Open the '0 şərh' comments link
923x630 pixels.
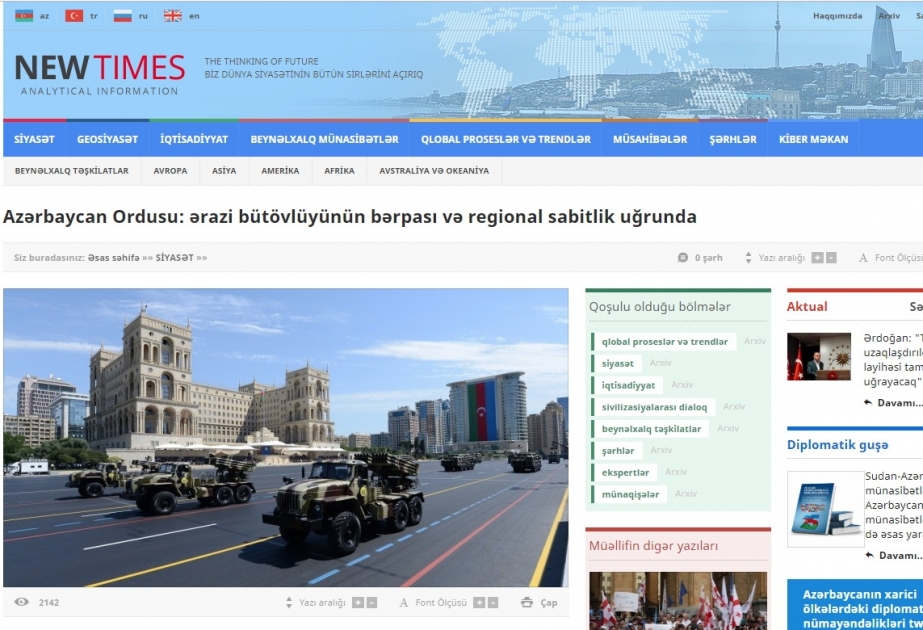(708, 257)
